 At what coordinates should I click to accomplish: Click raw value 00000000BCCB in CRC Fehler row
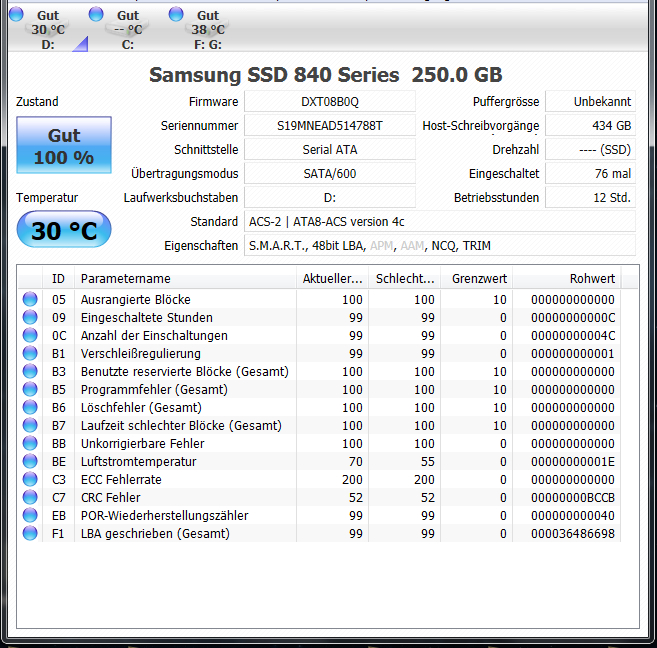click(x=573, y=498)
